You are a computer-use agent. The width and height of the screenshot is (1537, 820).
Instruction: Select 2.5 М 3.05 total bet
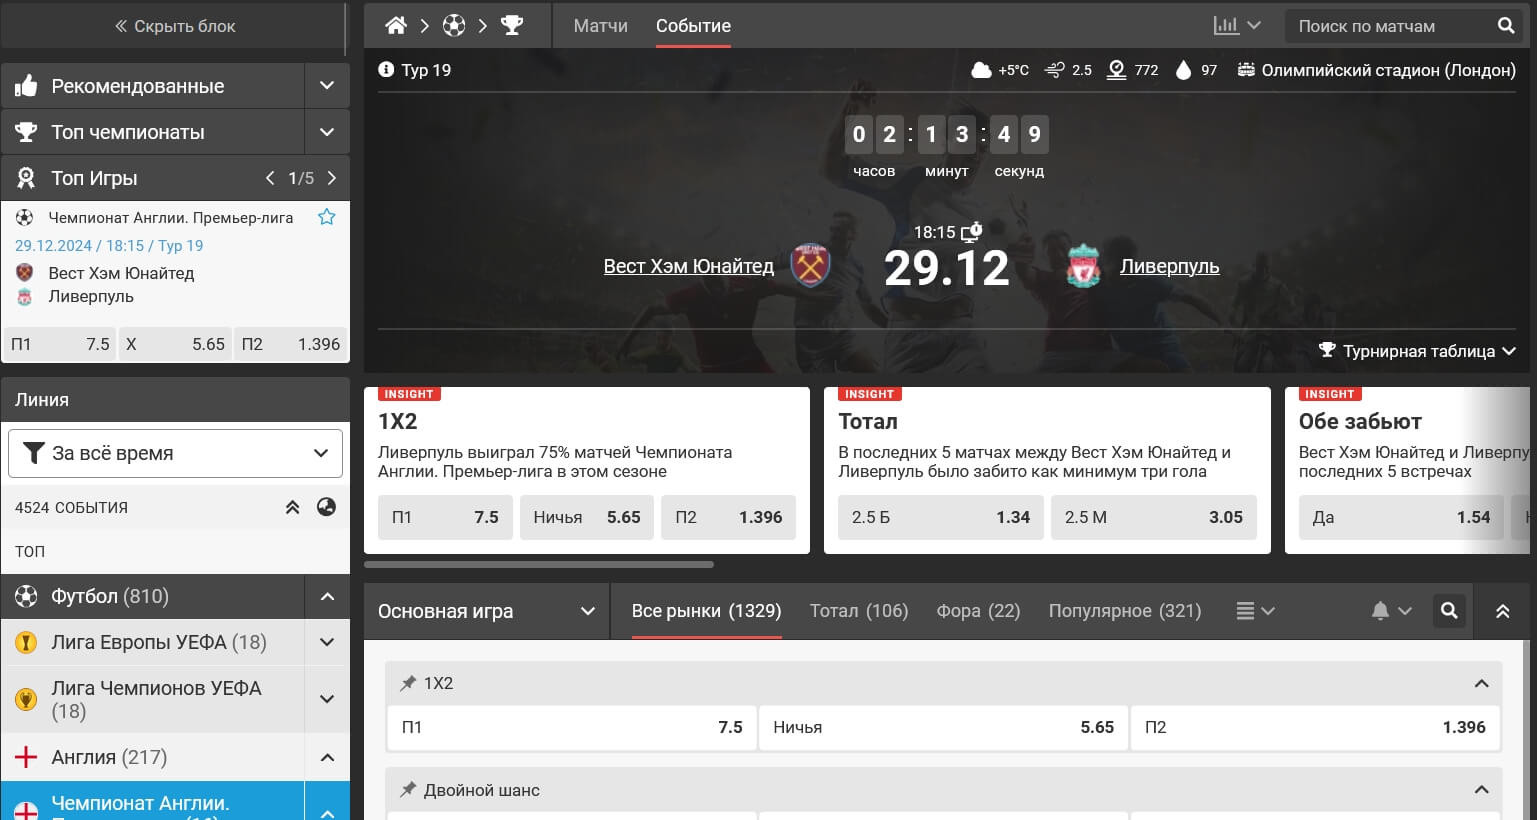click(x=1154, y=517)
